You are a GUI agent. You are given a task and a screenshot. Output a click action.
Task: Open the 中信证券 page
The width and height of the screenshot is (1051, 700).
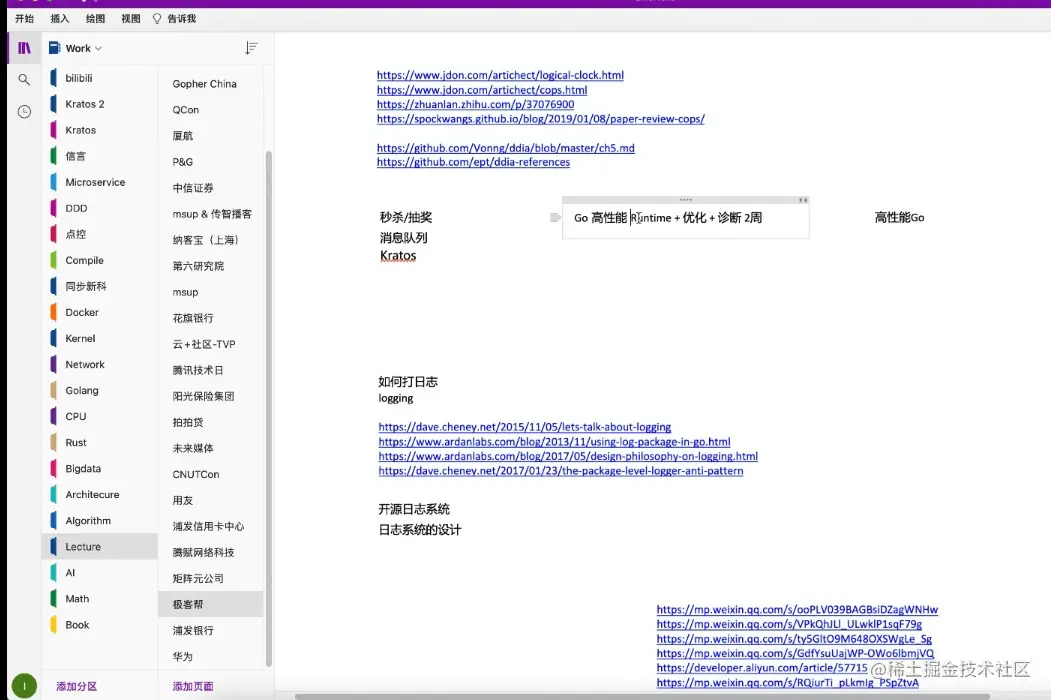(211, 188)
